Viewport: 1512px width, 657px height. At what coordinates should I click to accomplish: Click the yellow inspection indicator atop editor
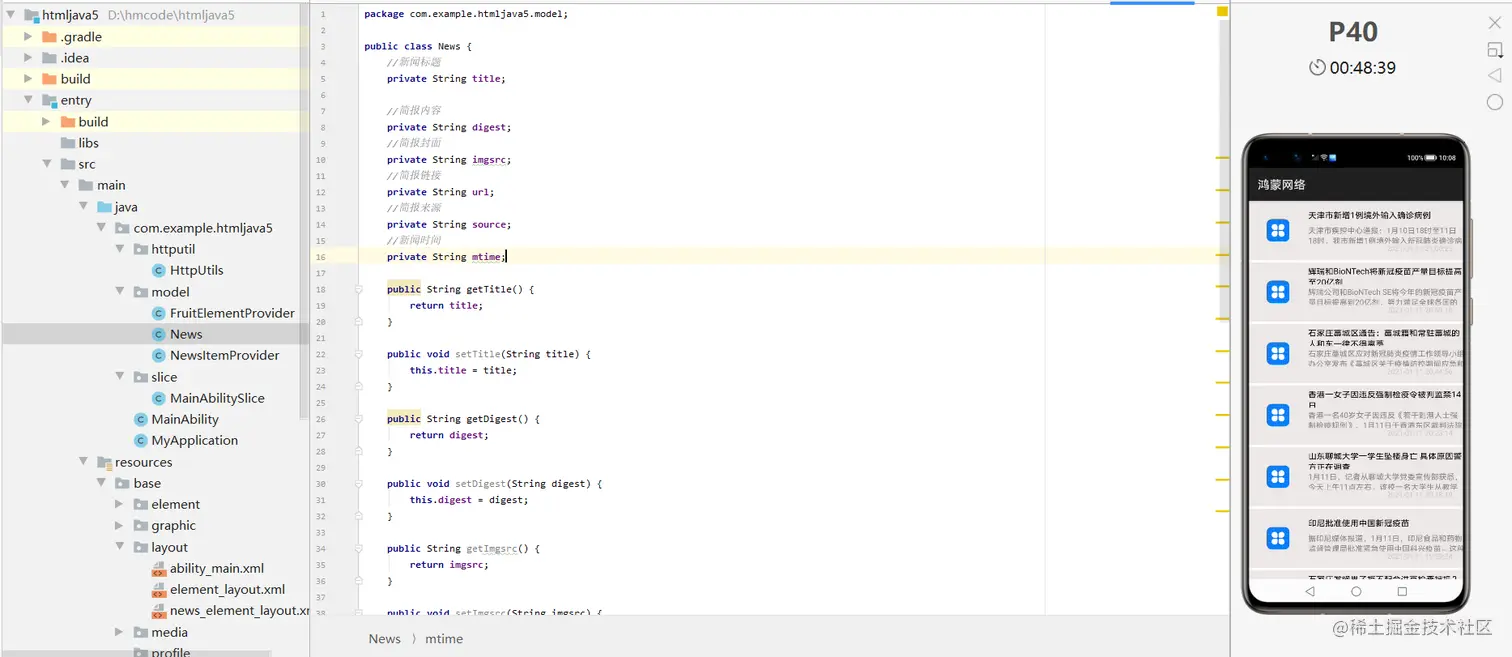(1222, 12)
